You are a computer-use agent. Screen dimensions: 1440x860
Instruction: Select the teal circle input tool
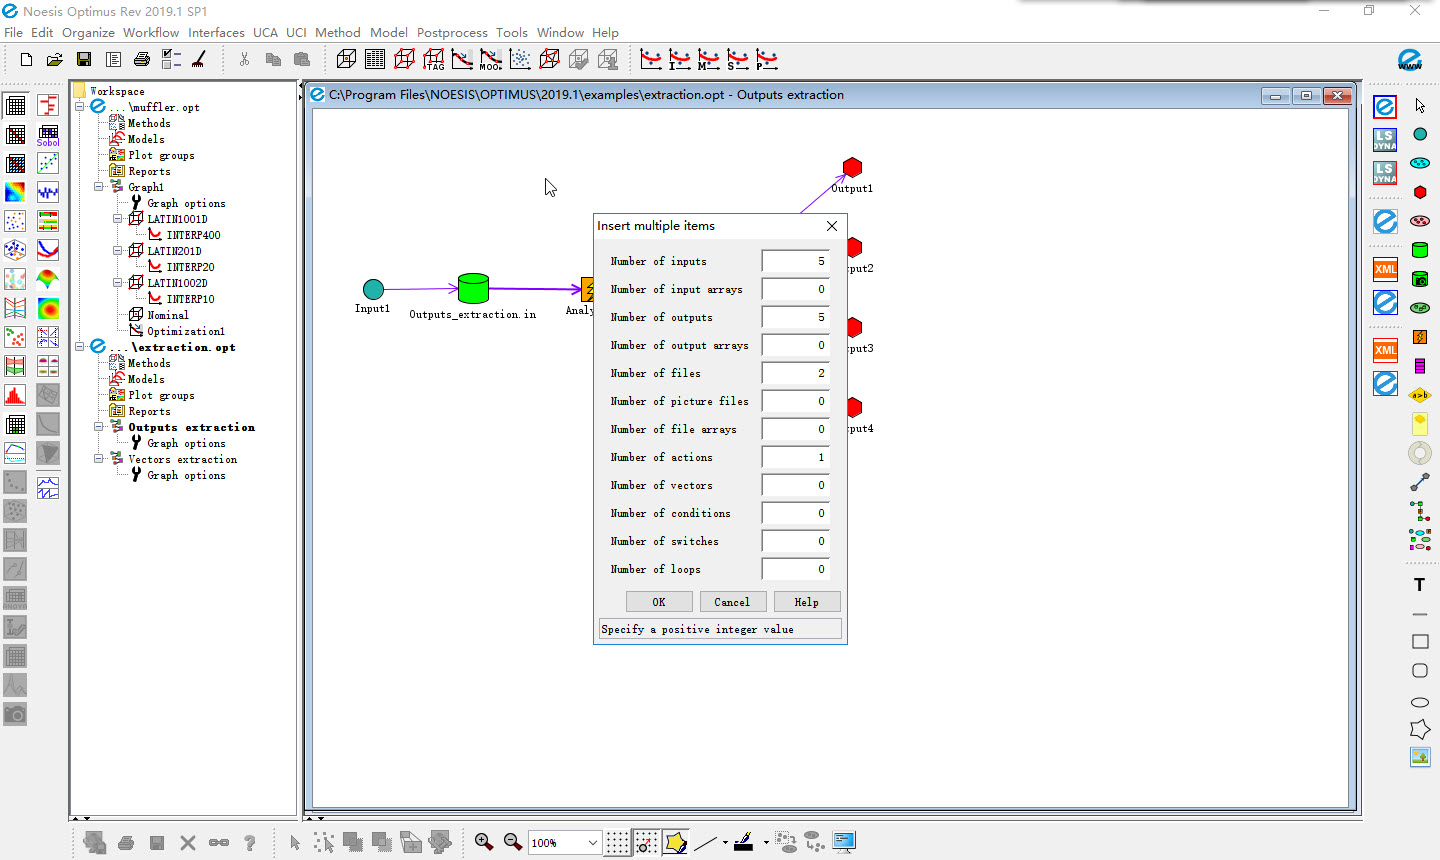(x=1420, y=134)
